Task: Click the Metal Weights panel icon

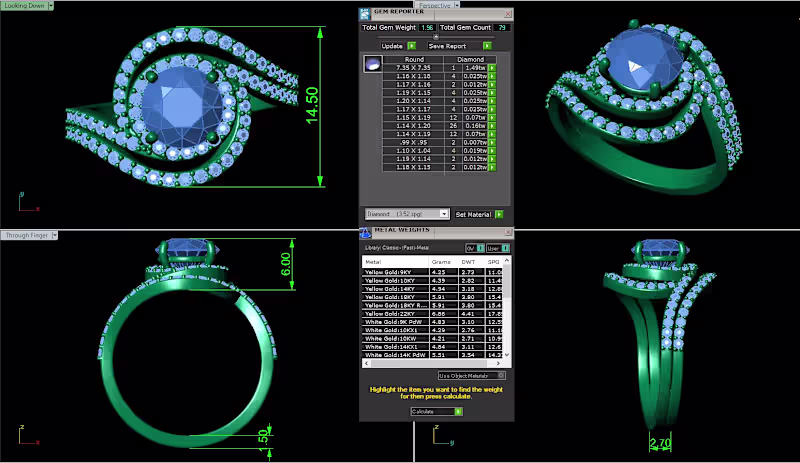Action: [365, 232]
